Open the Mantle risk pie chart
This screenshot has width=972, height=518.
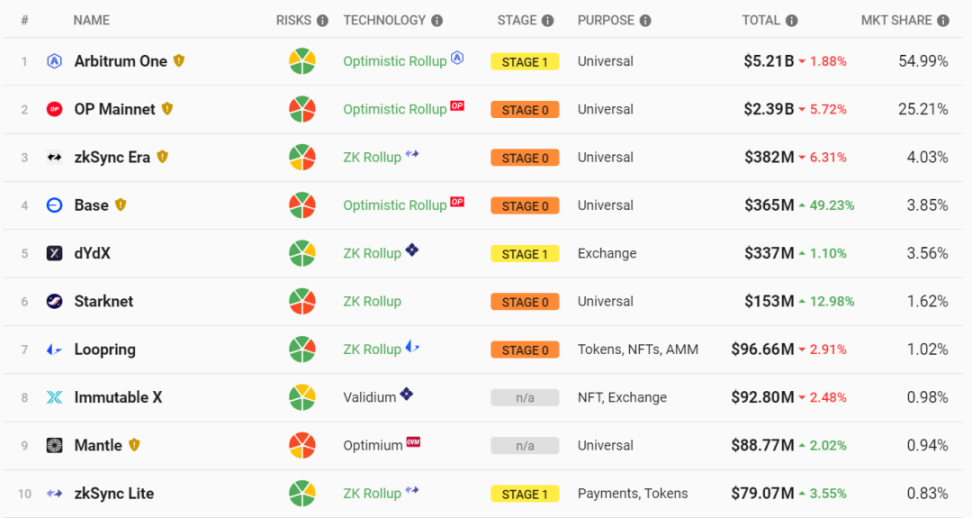[303, 446]
